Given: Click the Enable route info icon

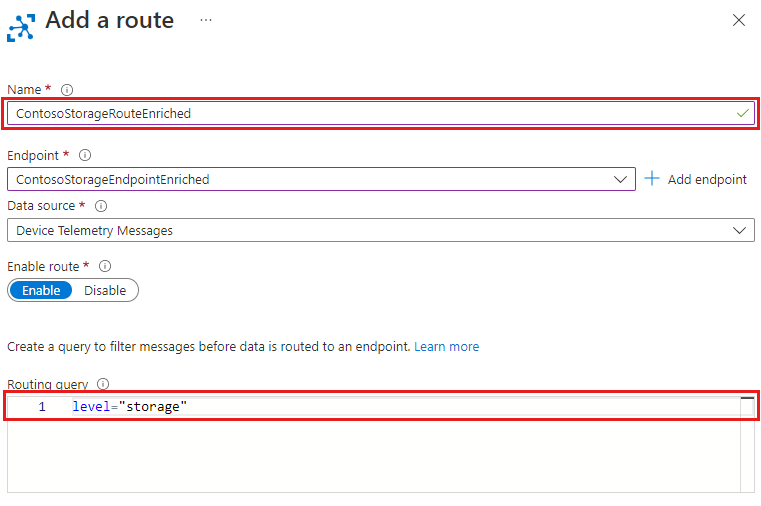Looking at the screenshot, I should 105,267.
